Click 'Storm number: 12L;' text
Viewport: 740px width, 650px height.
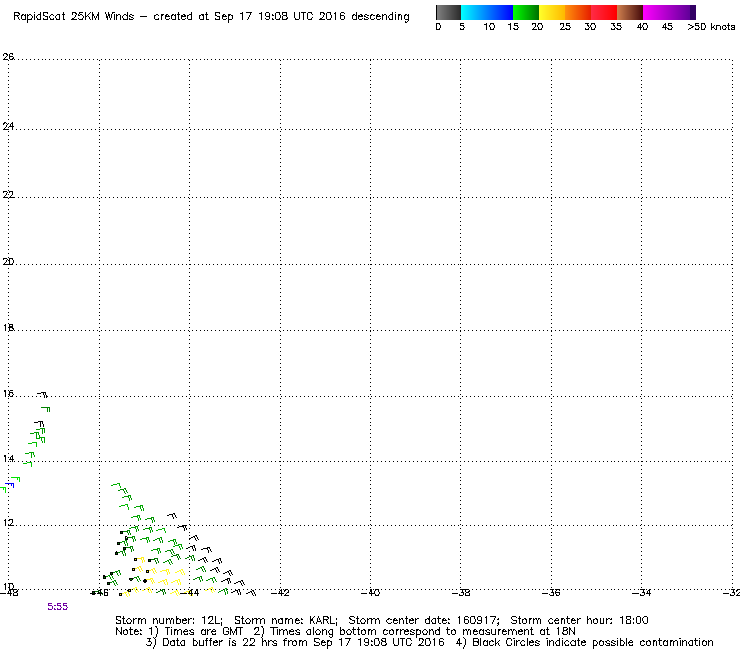point(168,620)
